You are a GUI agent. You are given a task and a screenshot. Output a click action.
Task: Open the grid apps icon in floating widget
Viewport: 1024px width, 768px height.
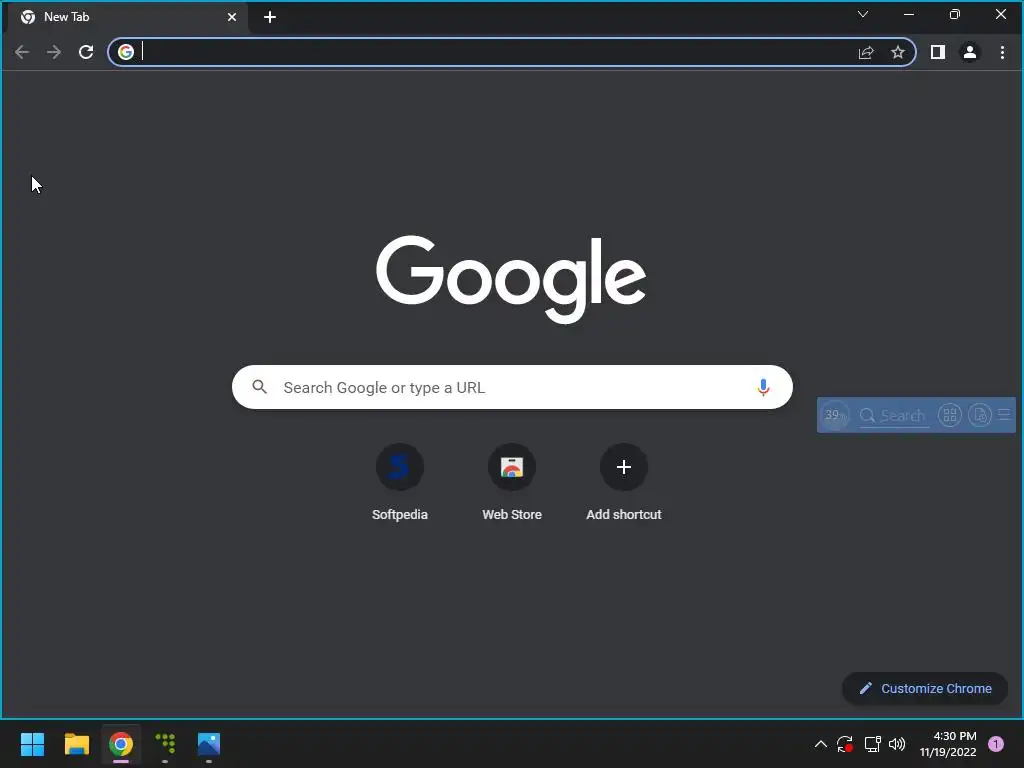click(x=950, y=415)
